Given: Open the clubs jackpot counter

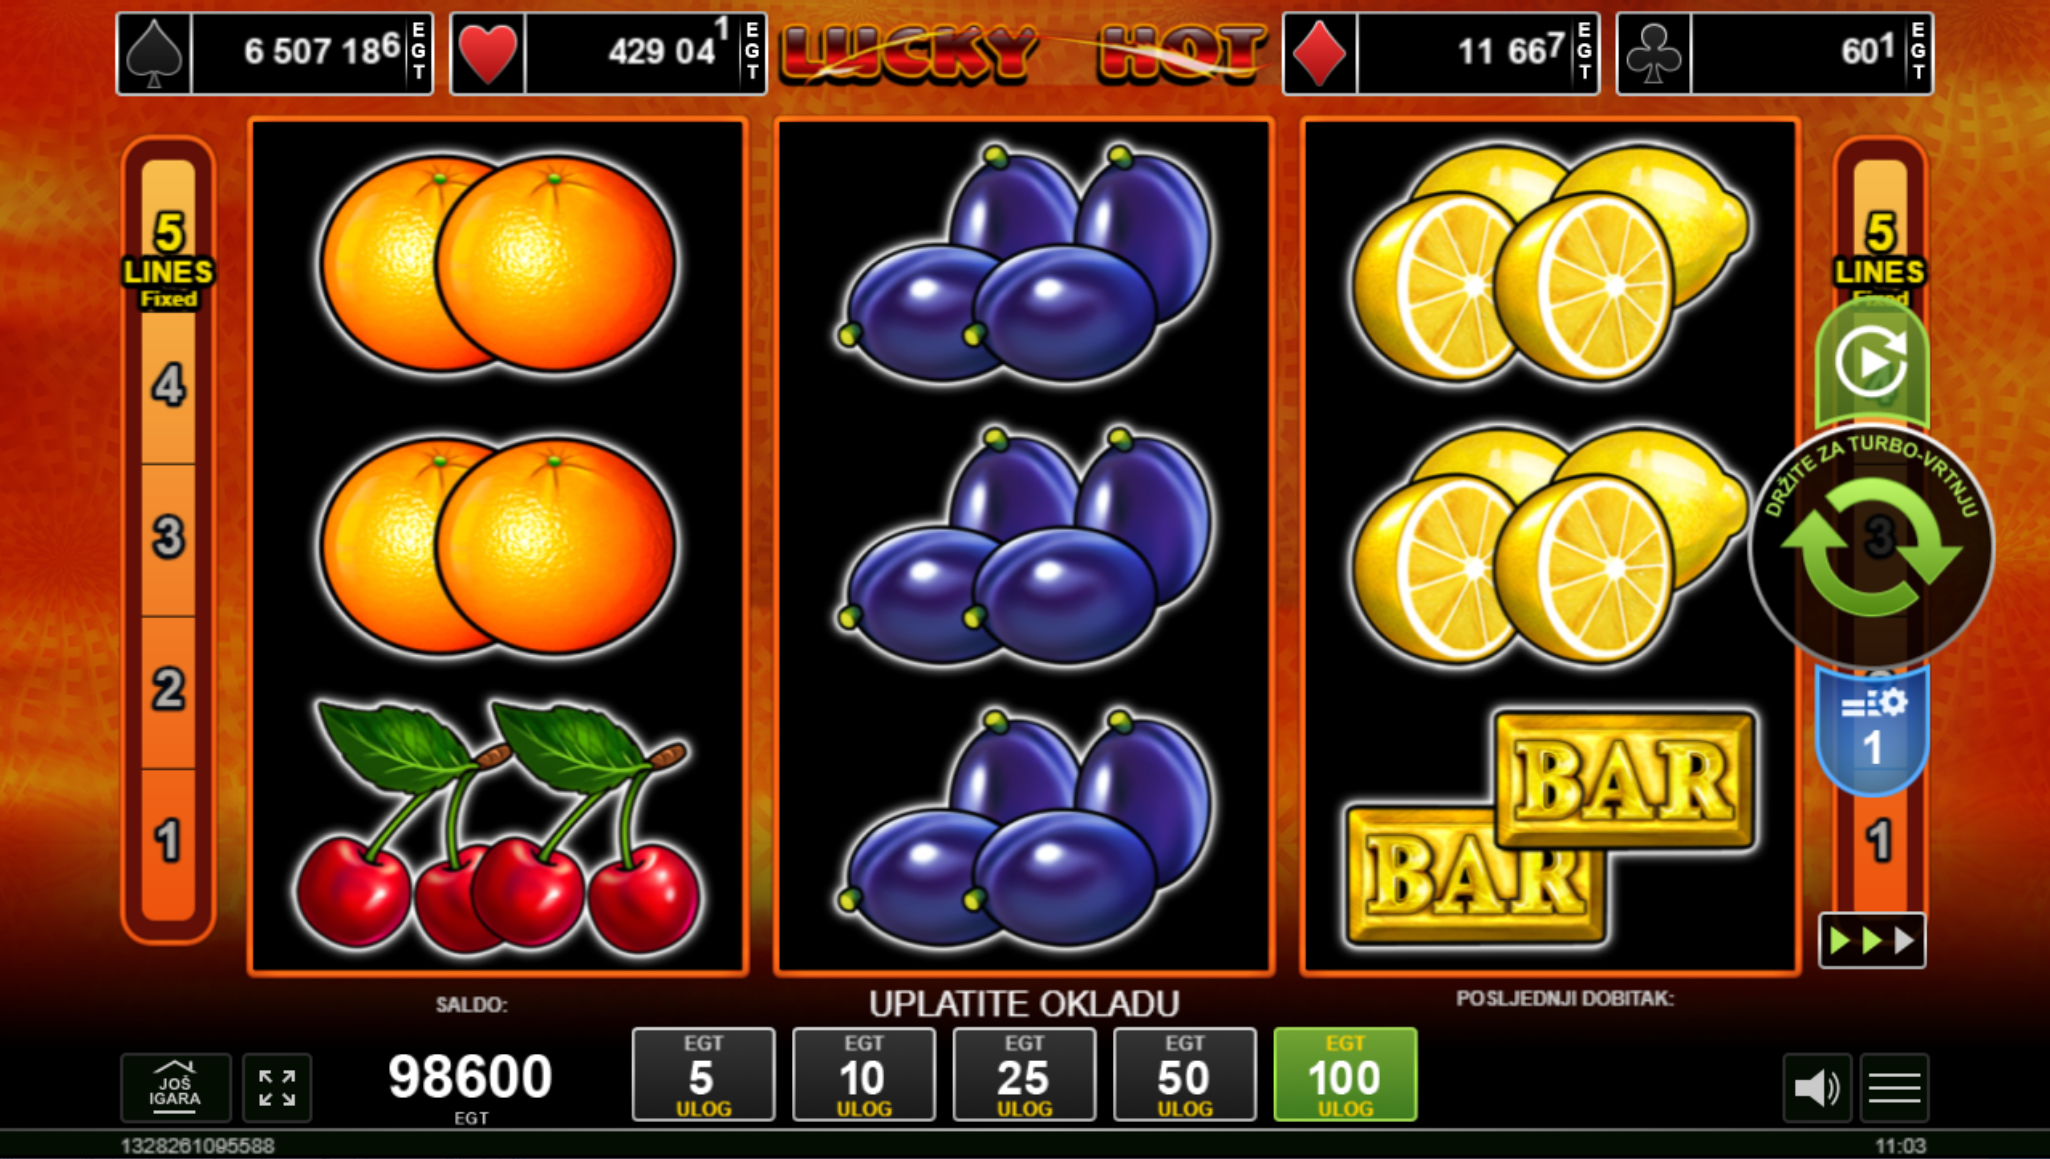Looking at the screenshot, I should pos(1775,54).
